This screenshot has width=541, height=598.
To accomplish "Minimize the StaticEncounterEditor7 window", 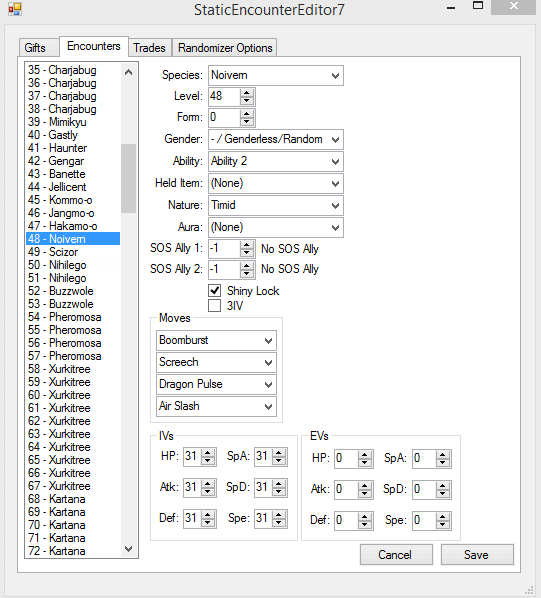I will (x=451, y=7).
